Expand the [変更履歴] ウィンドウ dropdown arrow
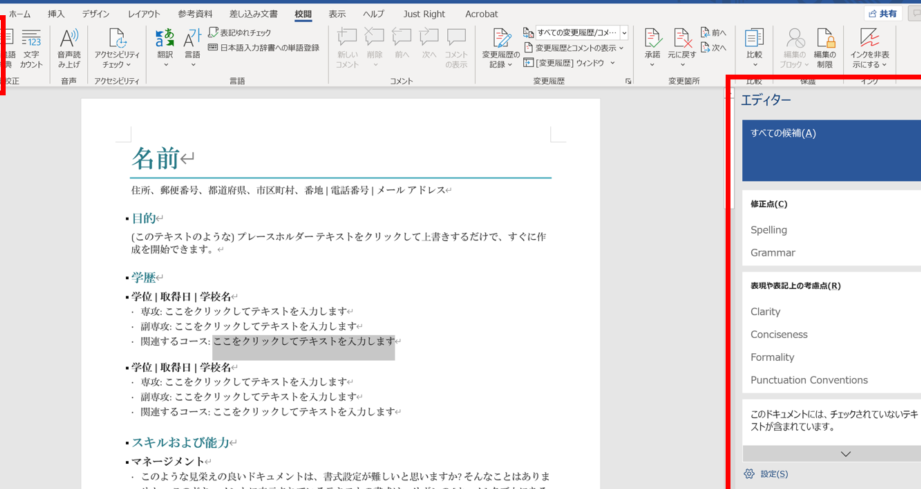This screenshot has width=921, height=489. (x=613, y=63)
